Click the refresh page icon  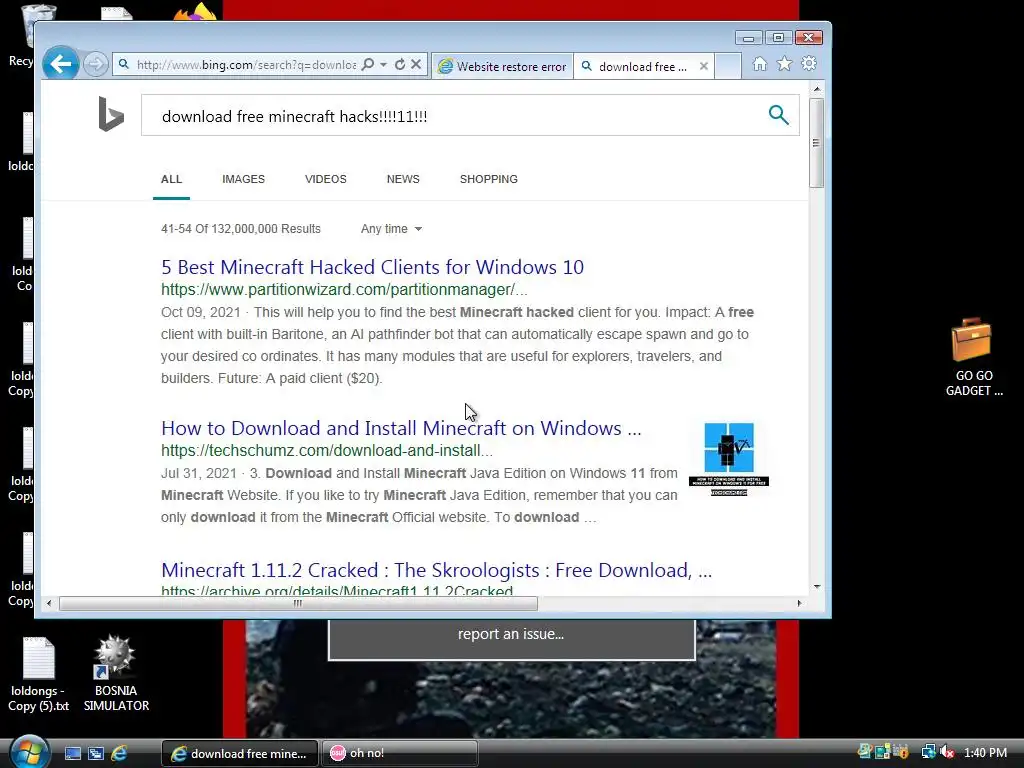point(400,65)
